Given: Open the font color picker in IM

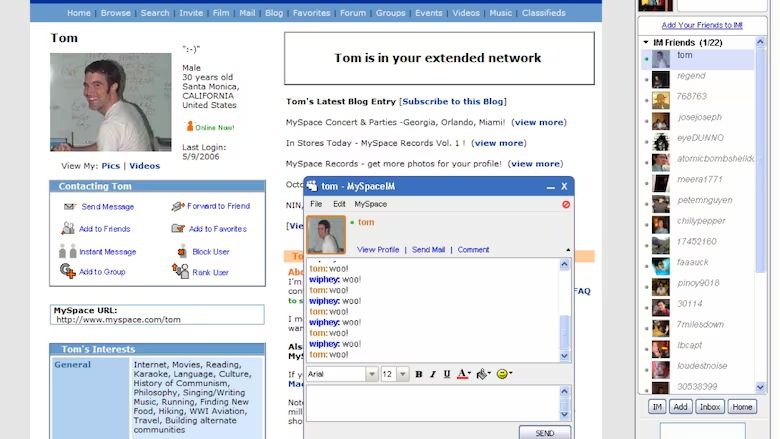Looking at the screenshot, I should coord(464,374).
